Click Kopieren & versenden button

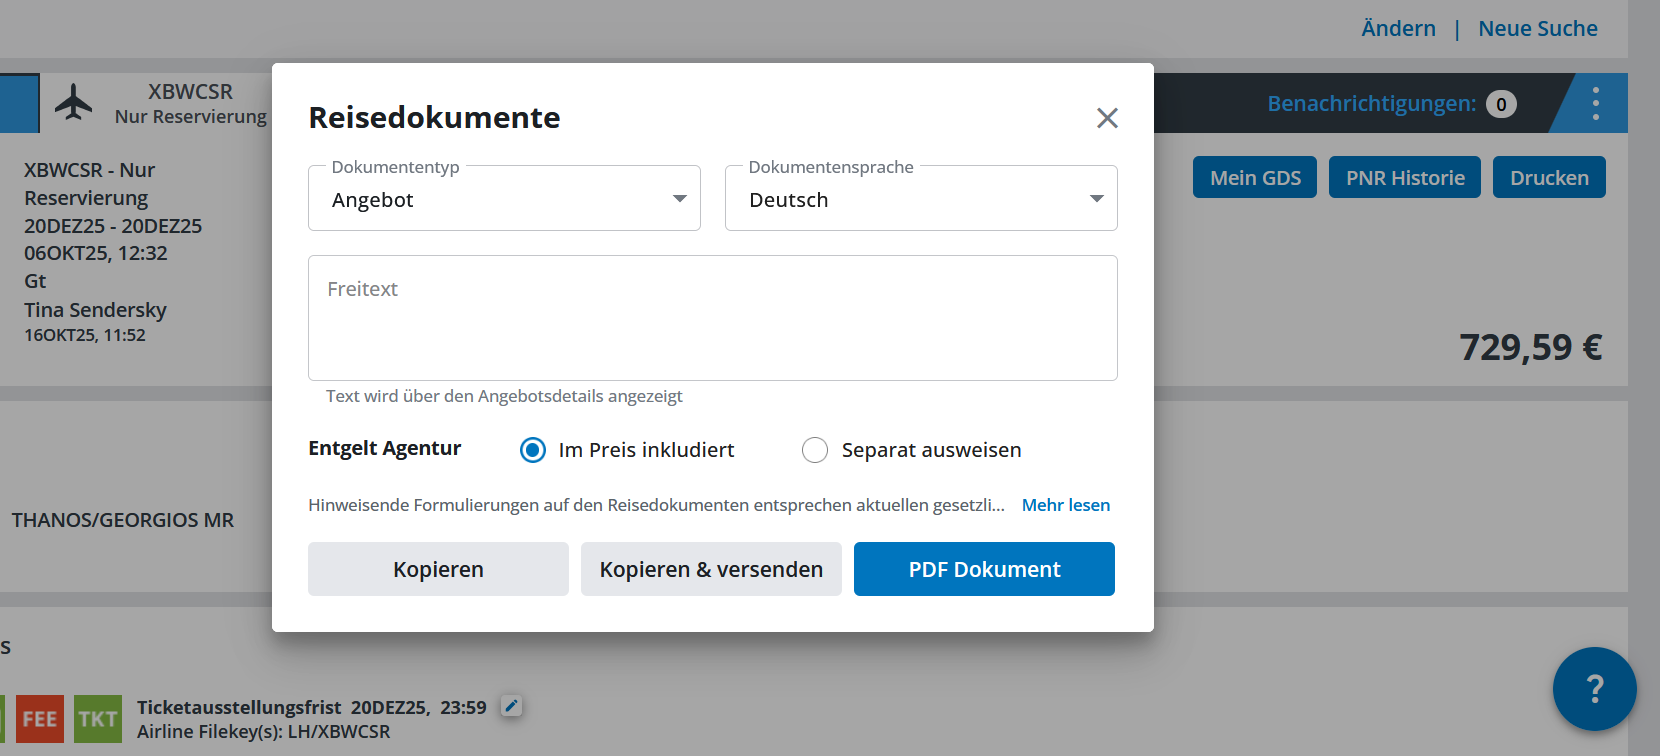(711, 569)
